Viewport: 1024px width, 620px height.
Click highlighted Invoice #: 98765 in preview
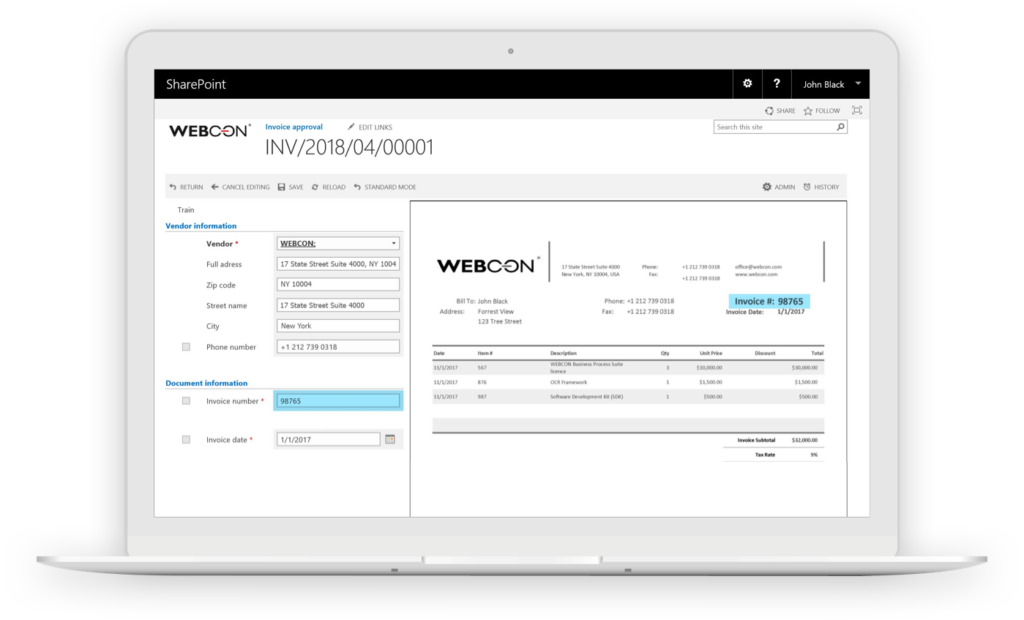[x=769, y=301]
